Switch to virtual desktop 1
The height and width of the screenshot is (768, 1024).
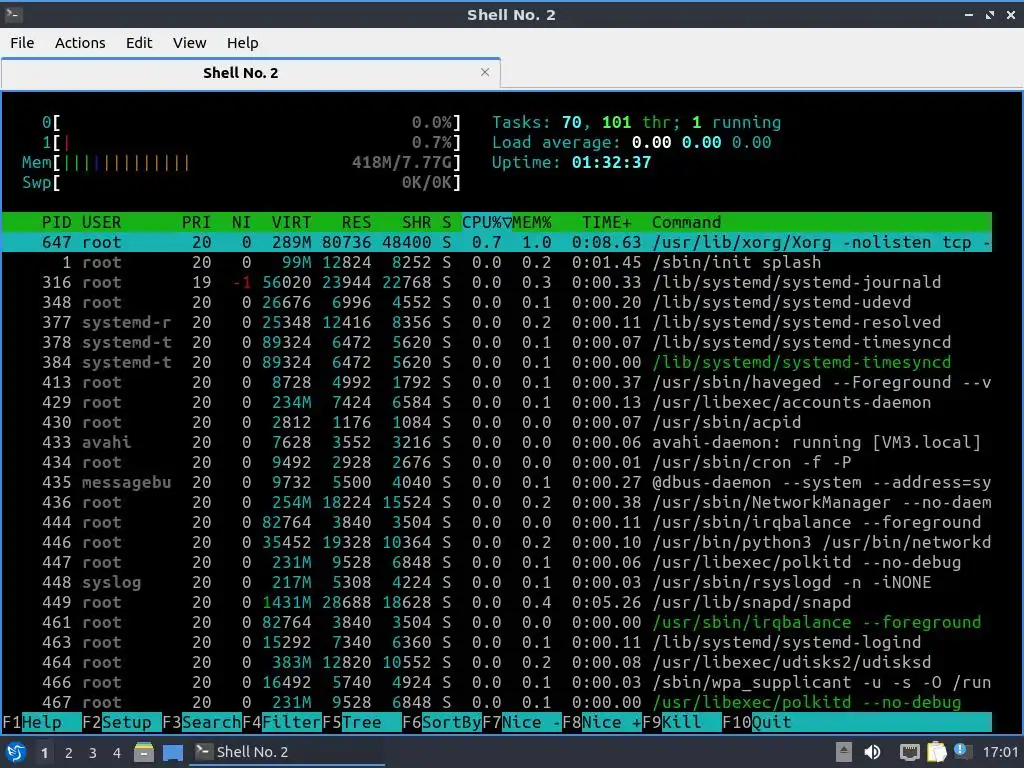(x=44, y=753)
